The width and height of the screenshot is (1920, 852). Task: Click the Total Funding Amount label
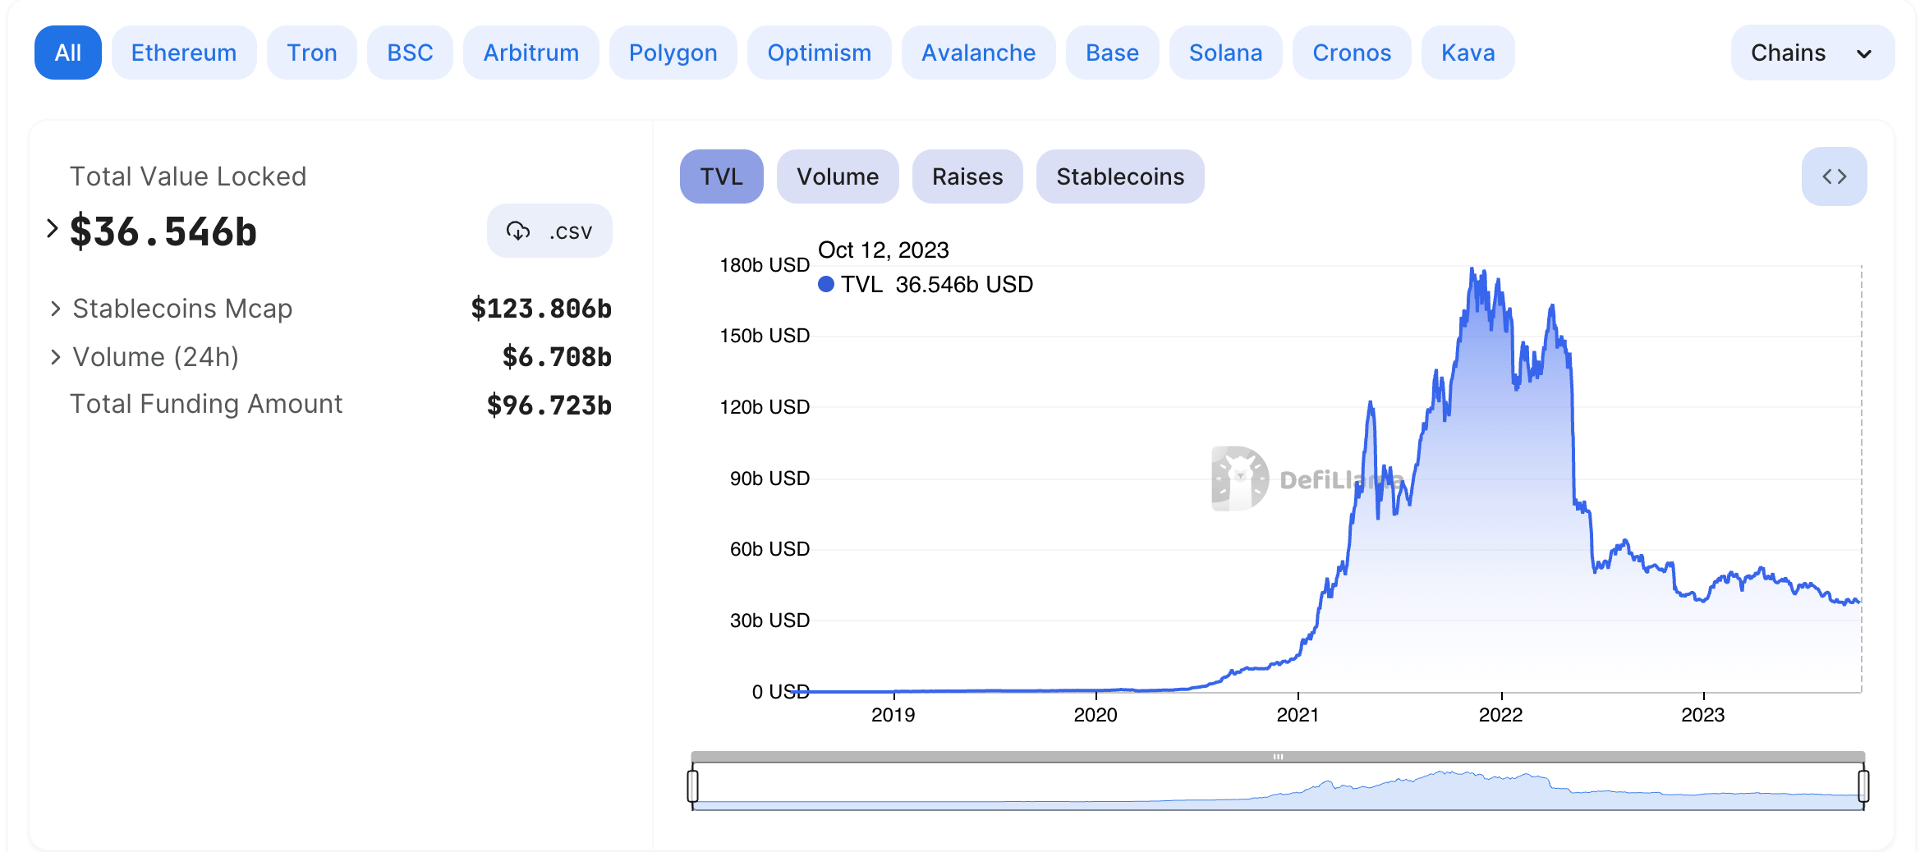[x=206, y=404]
